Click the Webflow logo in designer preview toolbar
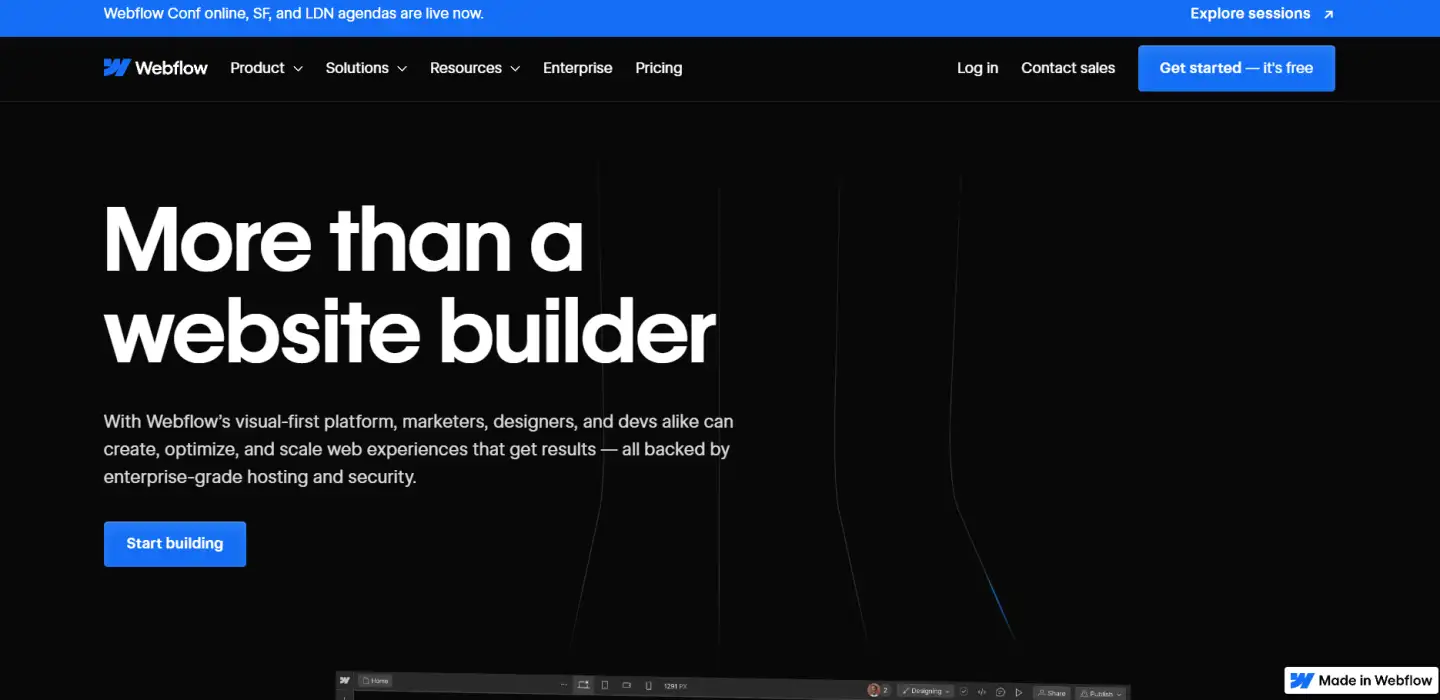This screenshot has height=700, width=1440. (x=345, y=680)
